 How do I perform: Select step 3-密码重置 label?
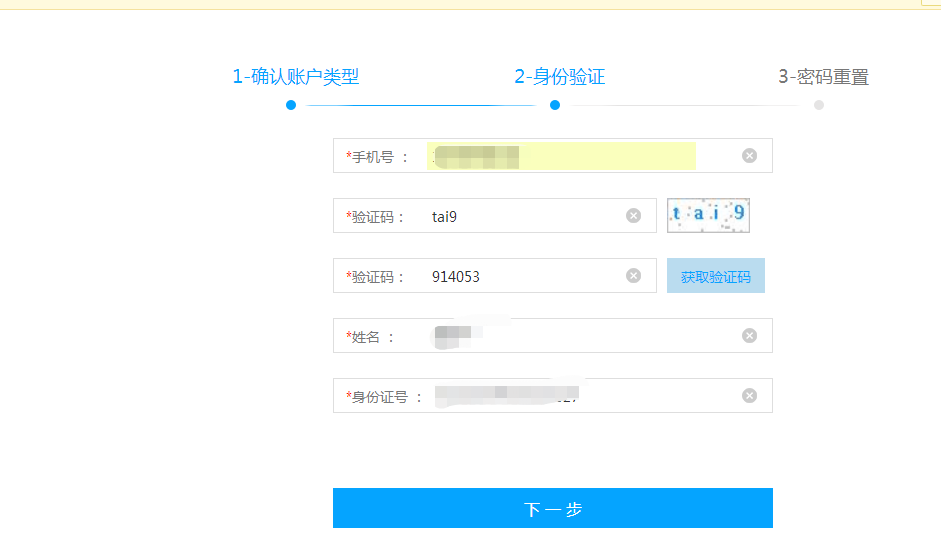click(x=823, y=77)
